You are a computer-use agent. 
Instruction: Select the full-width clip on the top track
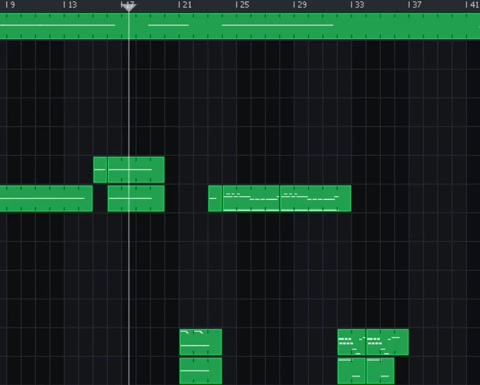[240, 26]
